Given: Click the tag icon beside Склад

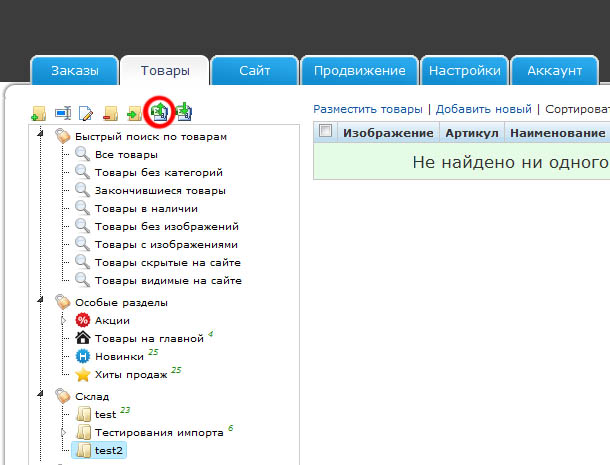Looking at the screenshot, I should [x=63, y=396].
